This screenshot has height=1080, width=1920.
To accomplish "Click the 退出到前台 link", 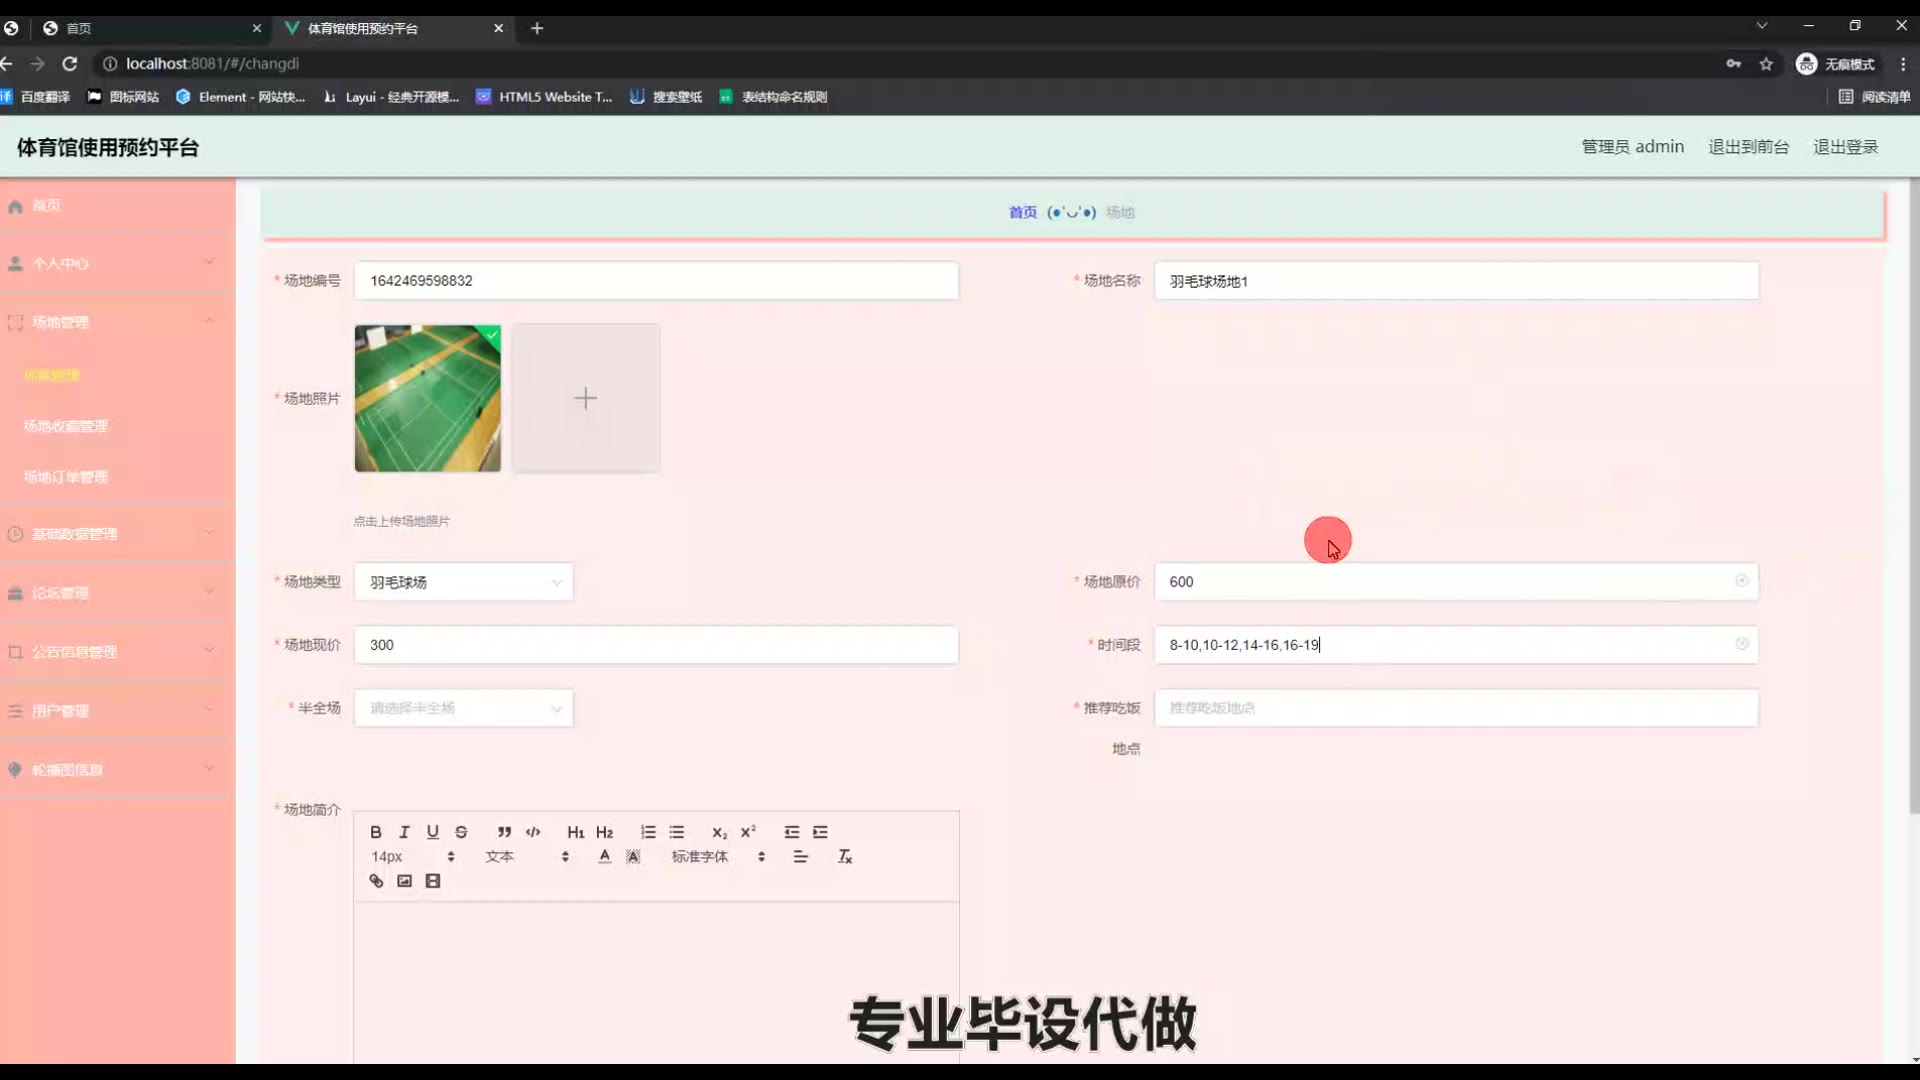I will (x=1748, y=147).
